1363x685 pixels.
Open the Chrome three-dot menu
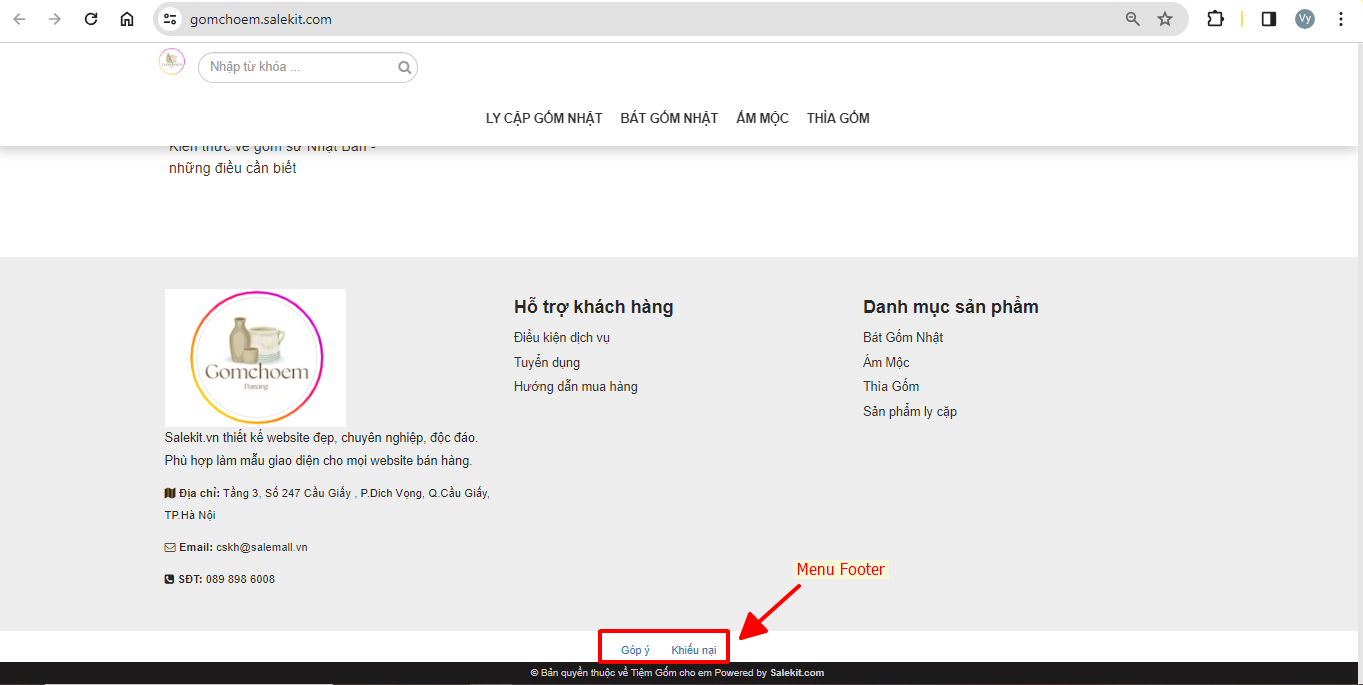[x=1341, y=19]
